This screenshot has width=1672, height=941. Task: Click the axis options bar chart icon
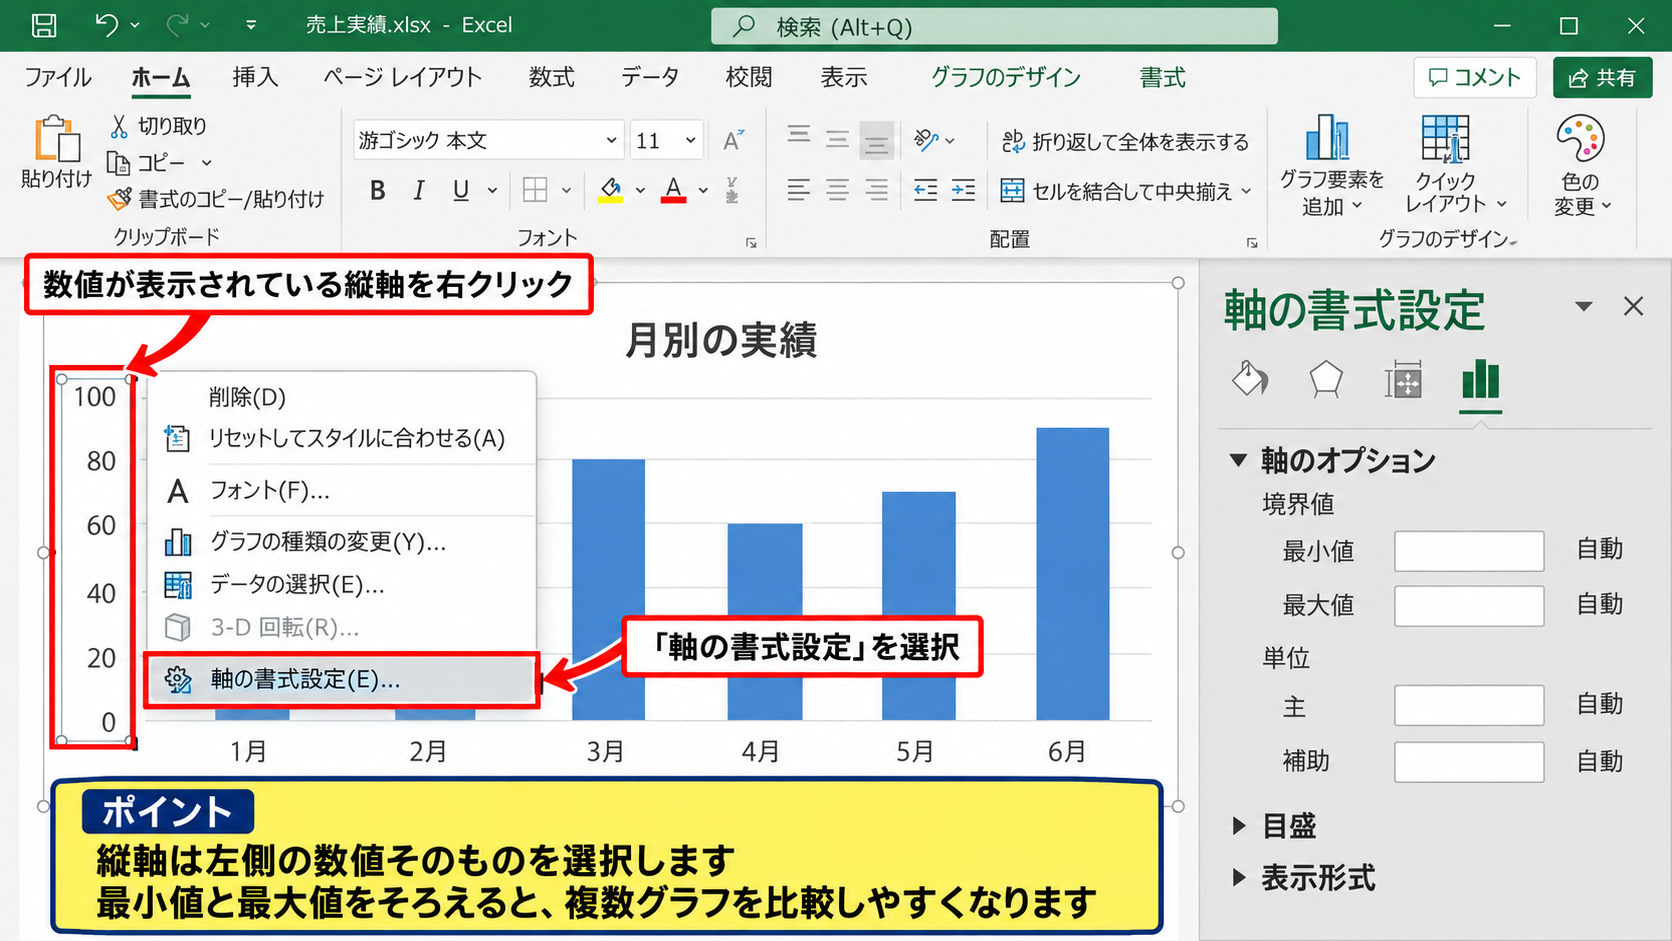(1480, 380)
